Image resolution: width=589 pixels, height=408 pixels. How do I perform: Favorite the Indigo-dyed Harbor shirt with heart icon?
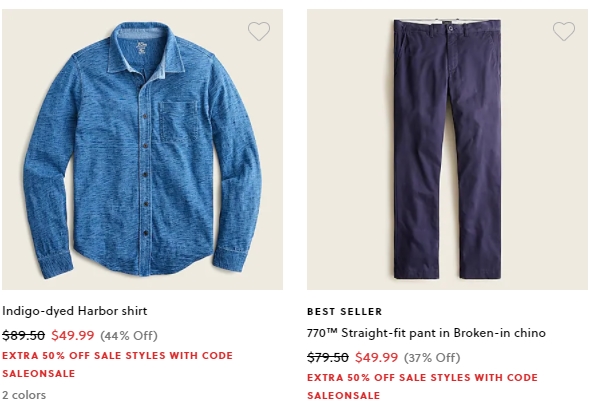[x=259, y=32]
